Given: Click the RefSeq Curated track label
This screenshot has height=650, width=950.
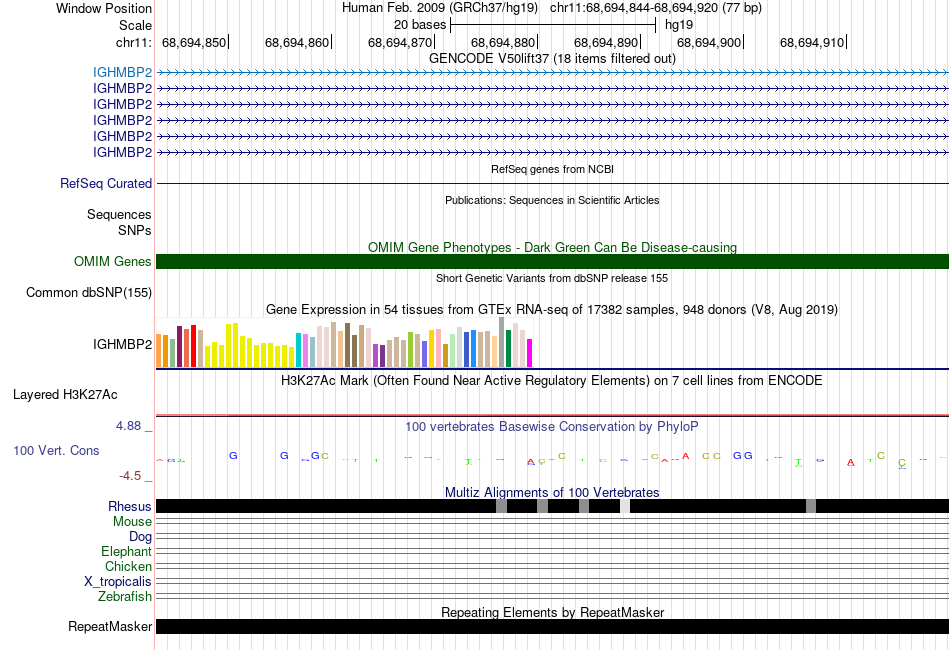Looking at the screenshot, I should [x=106, y=184].
